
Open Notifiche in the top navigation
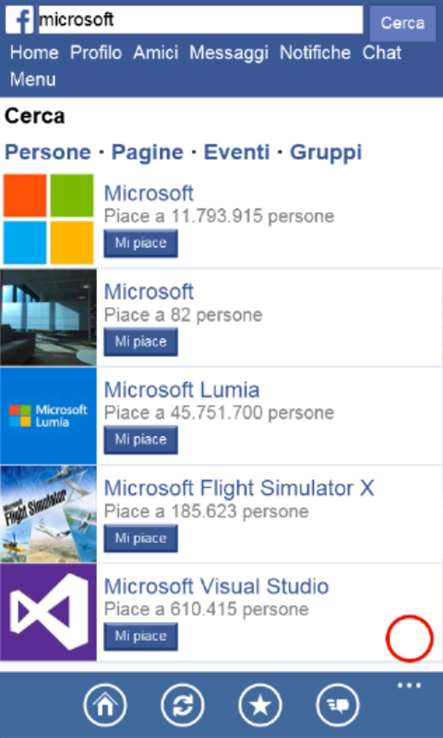315,53
